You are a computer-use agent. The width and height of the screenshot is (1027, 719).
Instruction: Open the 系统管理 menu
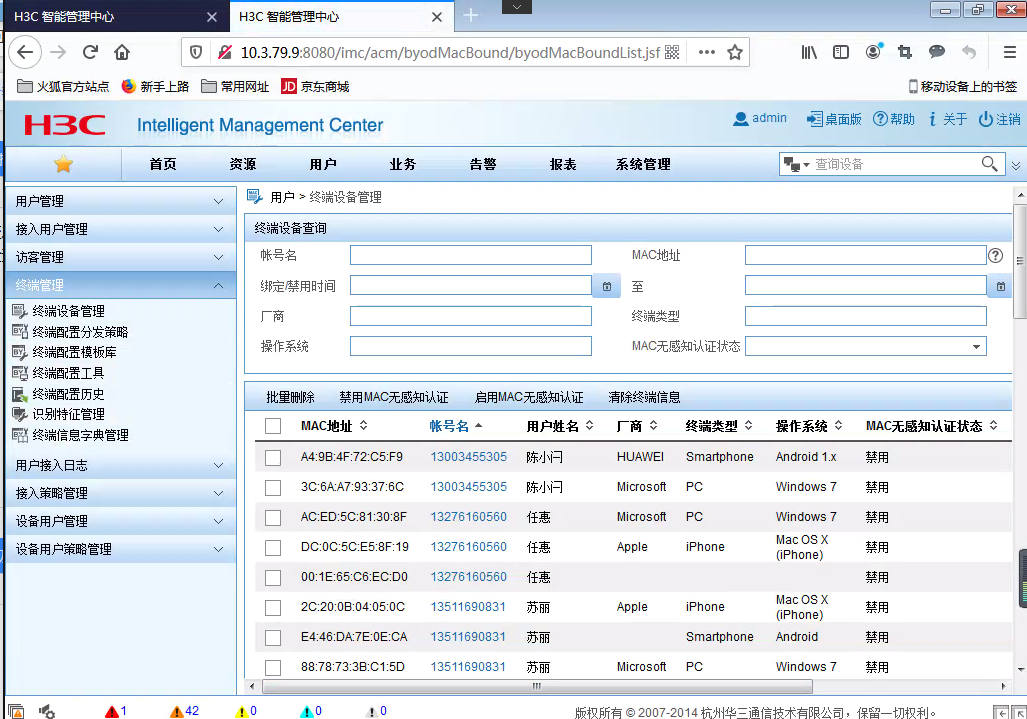tap(642, 164)
